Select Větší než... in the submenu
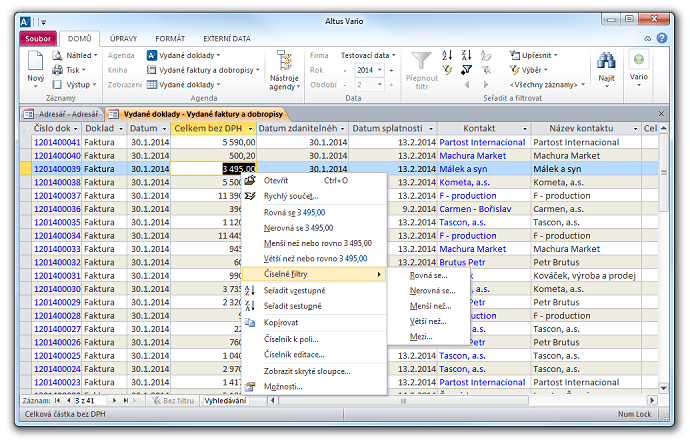The image size is (690, 442). coord(429,321)
